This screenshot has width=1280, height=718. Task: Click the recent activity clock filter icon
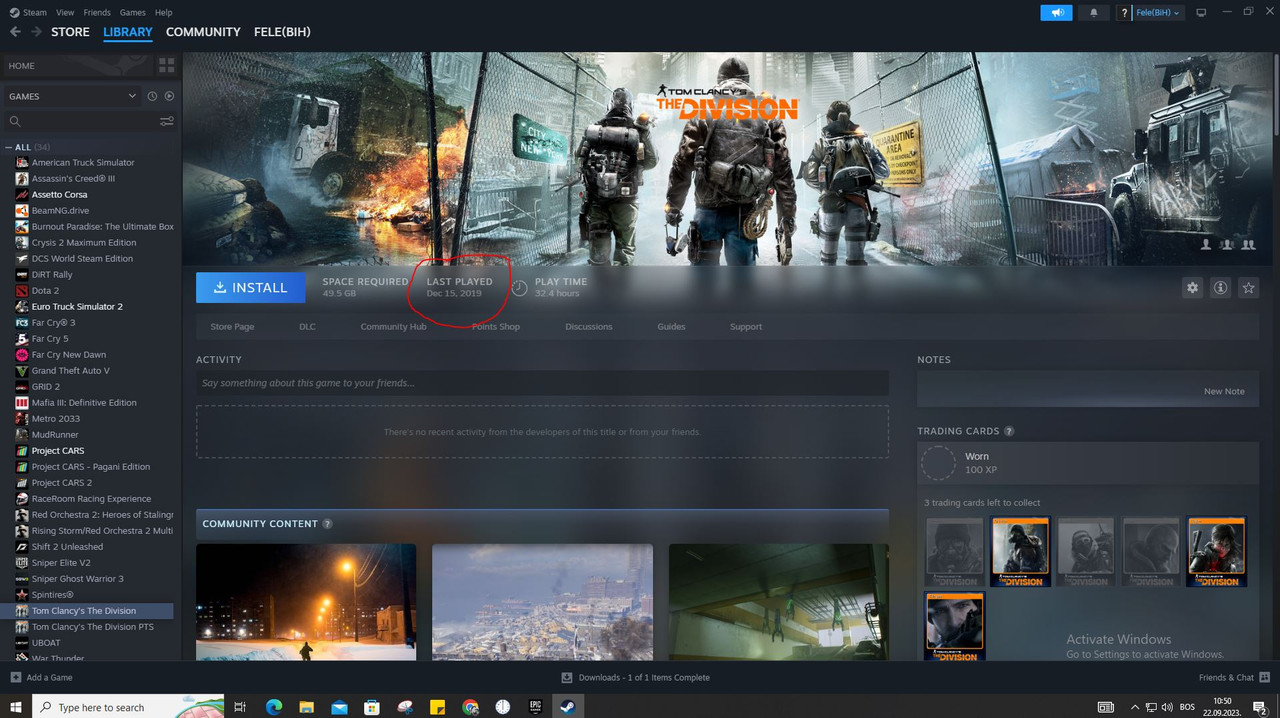152,96
